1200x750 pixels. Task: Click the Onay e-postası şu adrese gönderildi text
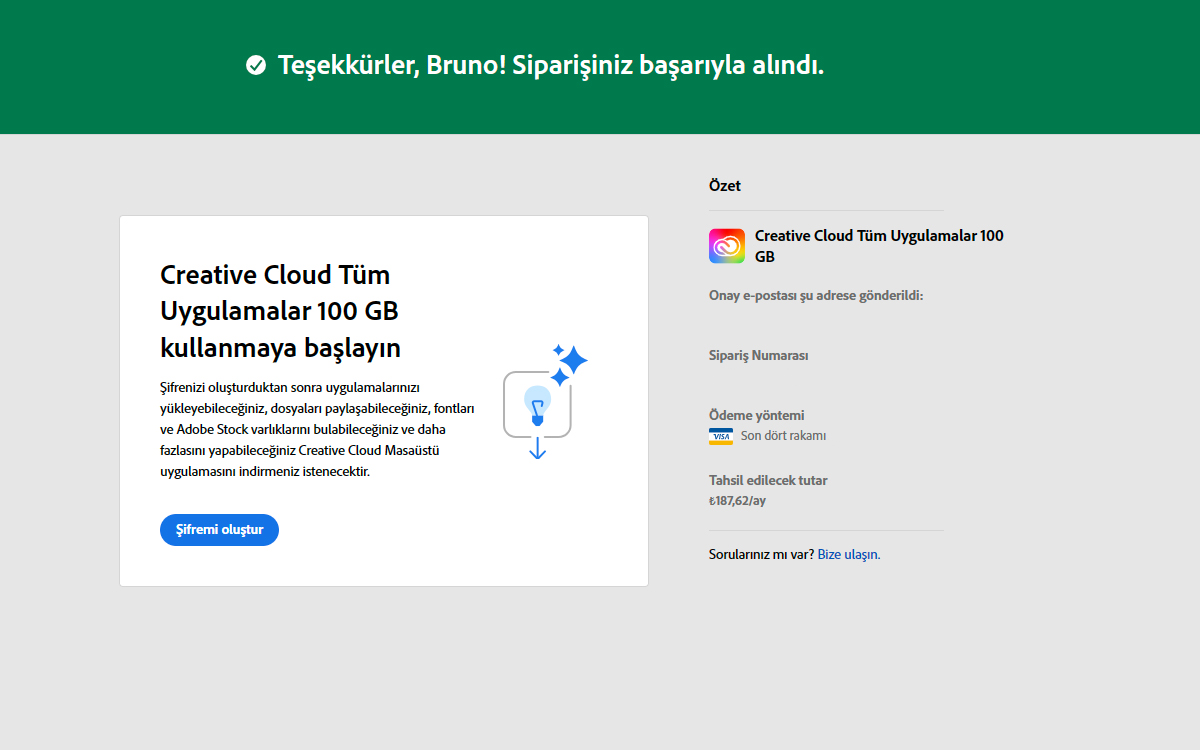[x=816, y=295]
